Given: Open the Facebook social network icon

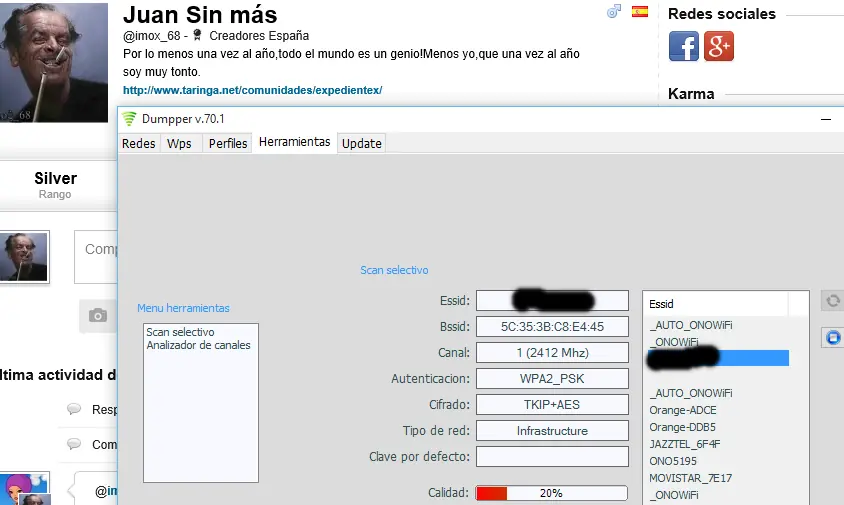Looking at the screenshot, I should pos(684,46).
